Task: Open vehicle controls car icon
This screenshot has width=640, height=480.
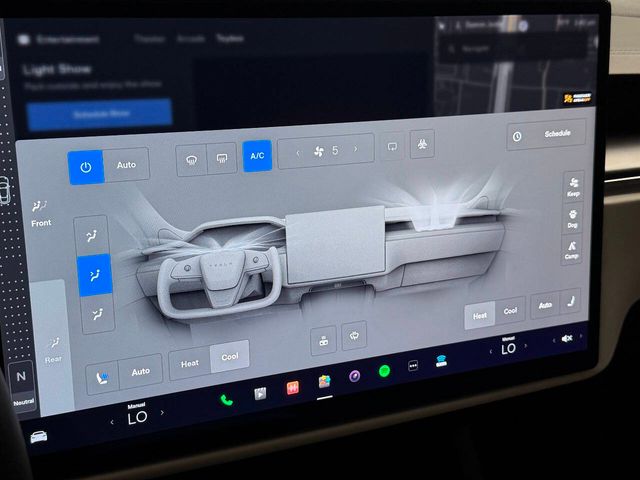Action: (39, 437)
